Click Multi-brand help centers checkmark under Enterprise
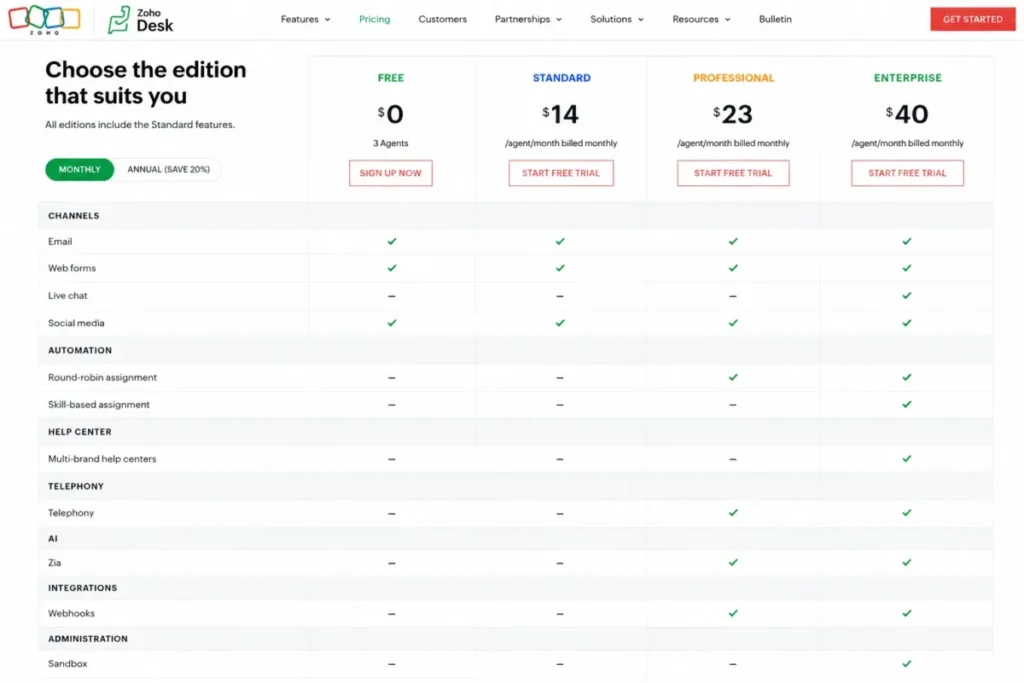This screenshot has height=683, width=1024. point(906,459)
